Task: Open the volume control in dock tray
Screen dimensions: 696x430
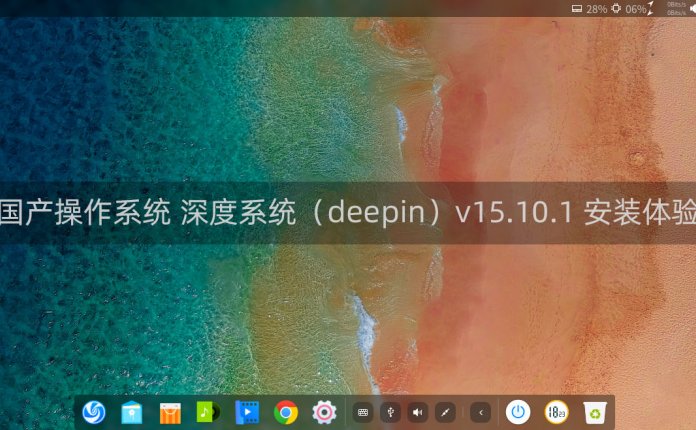Action: 418,412
